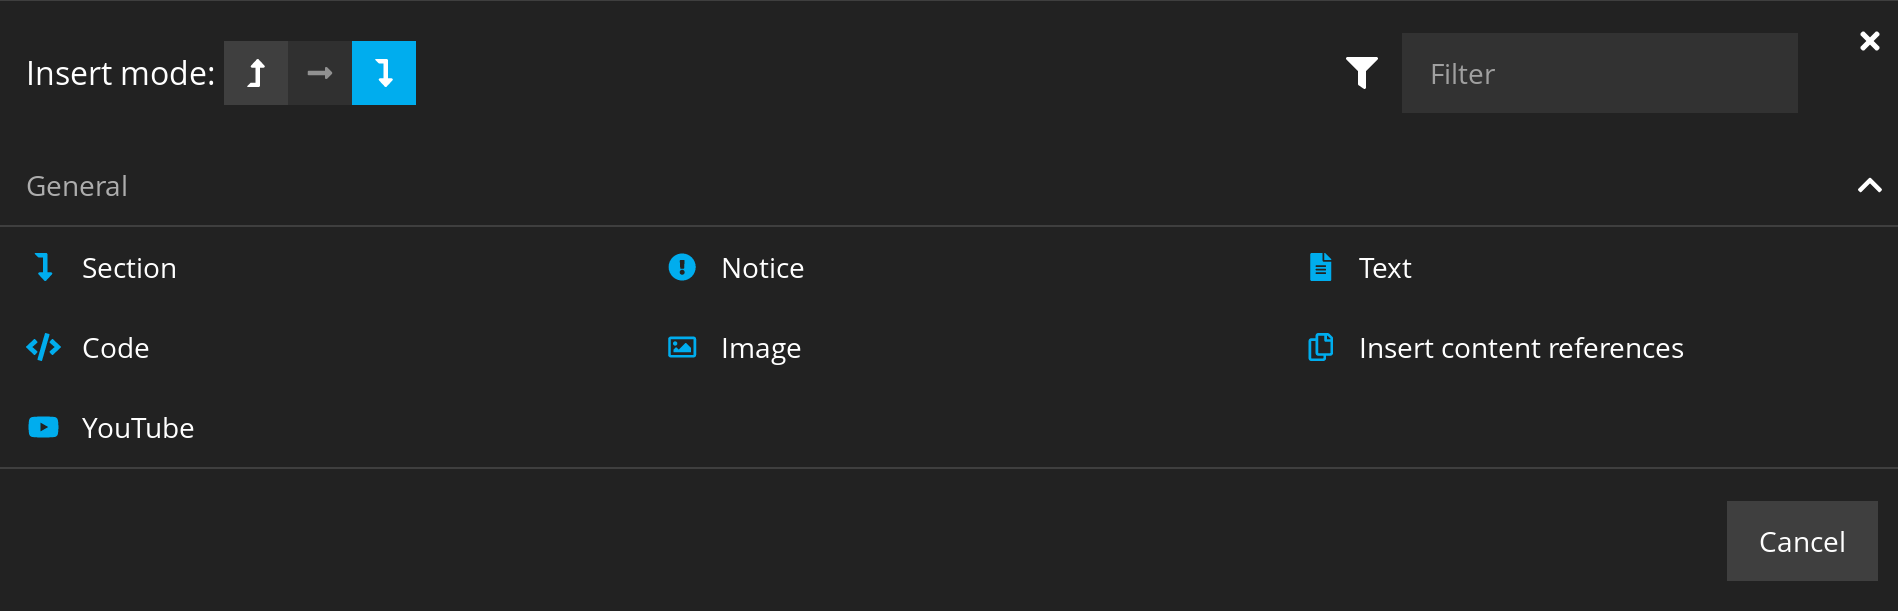Click the filter funnel icon

1362,72
